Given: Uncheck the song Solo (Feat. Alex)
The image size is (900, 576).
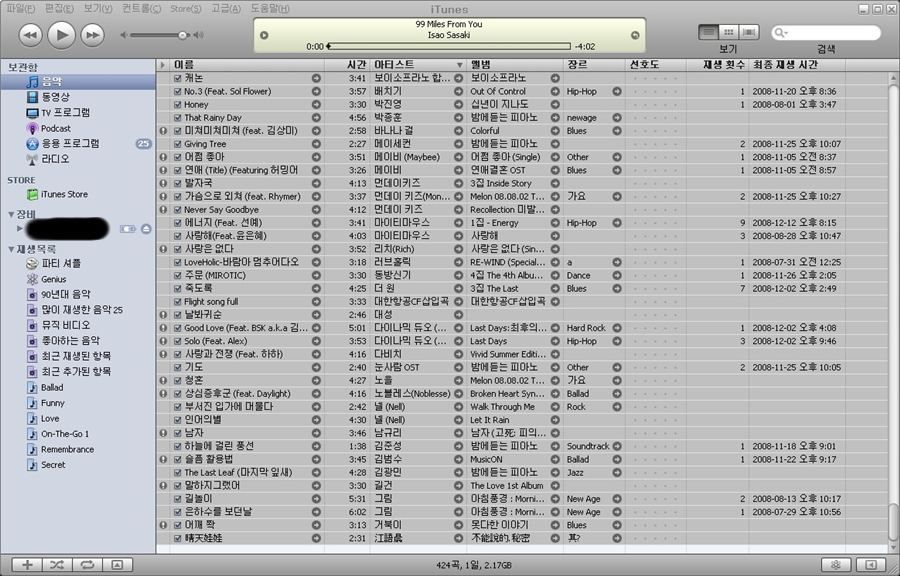Looking at the screenshot, I should [177, 341].
